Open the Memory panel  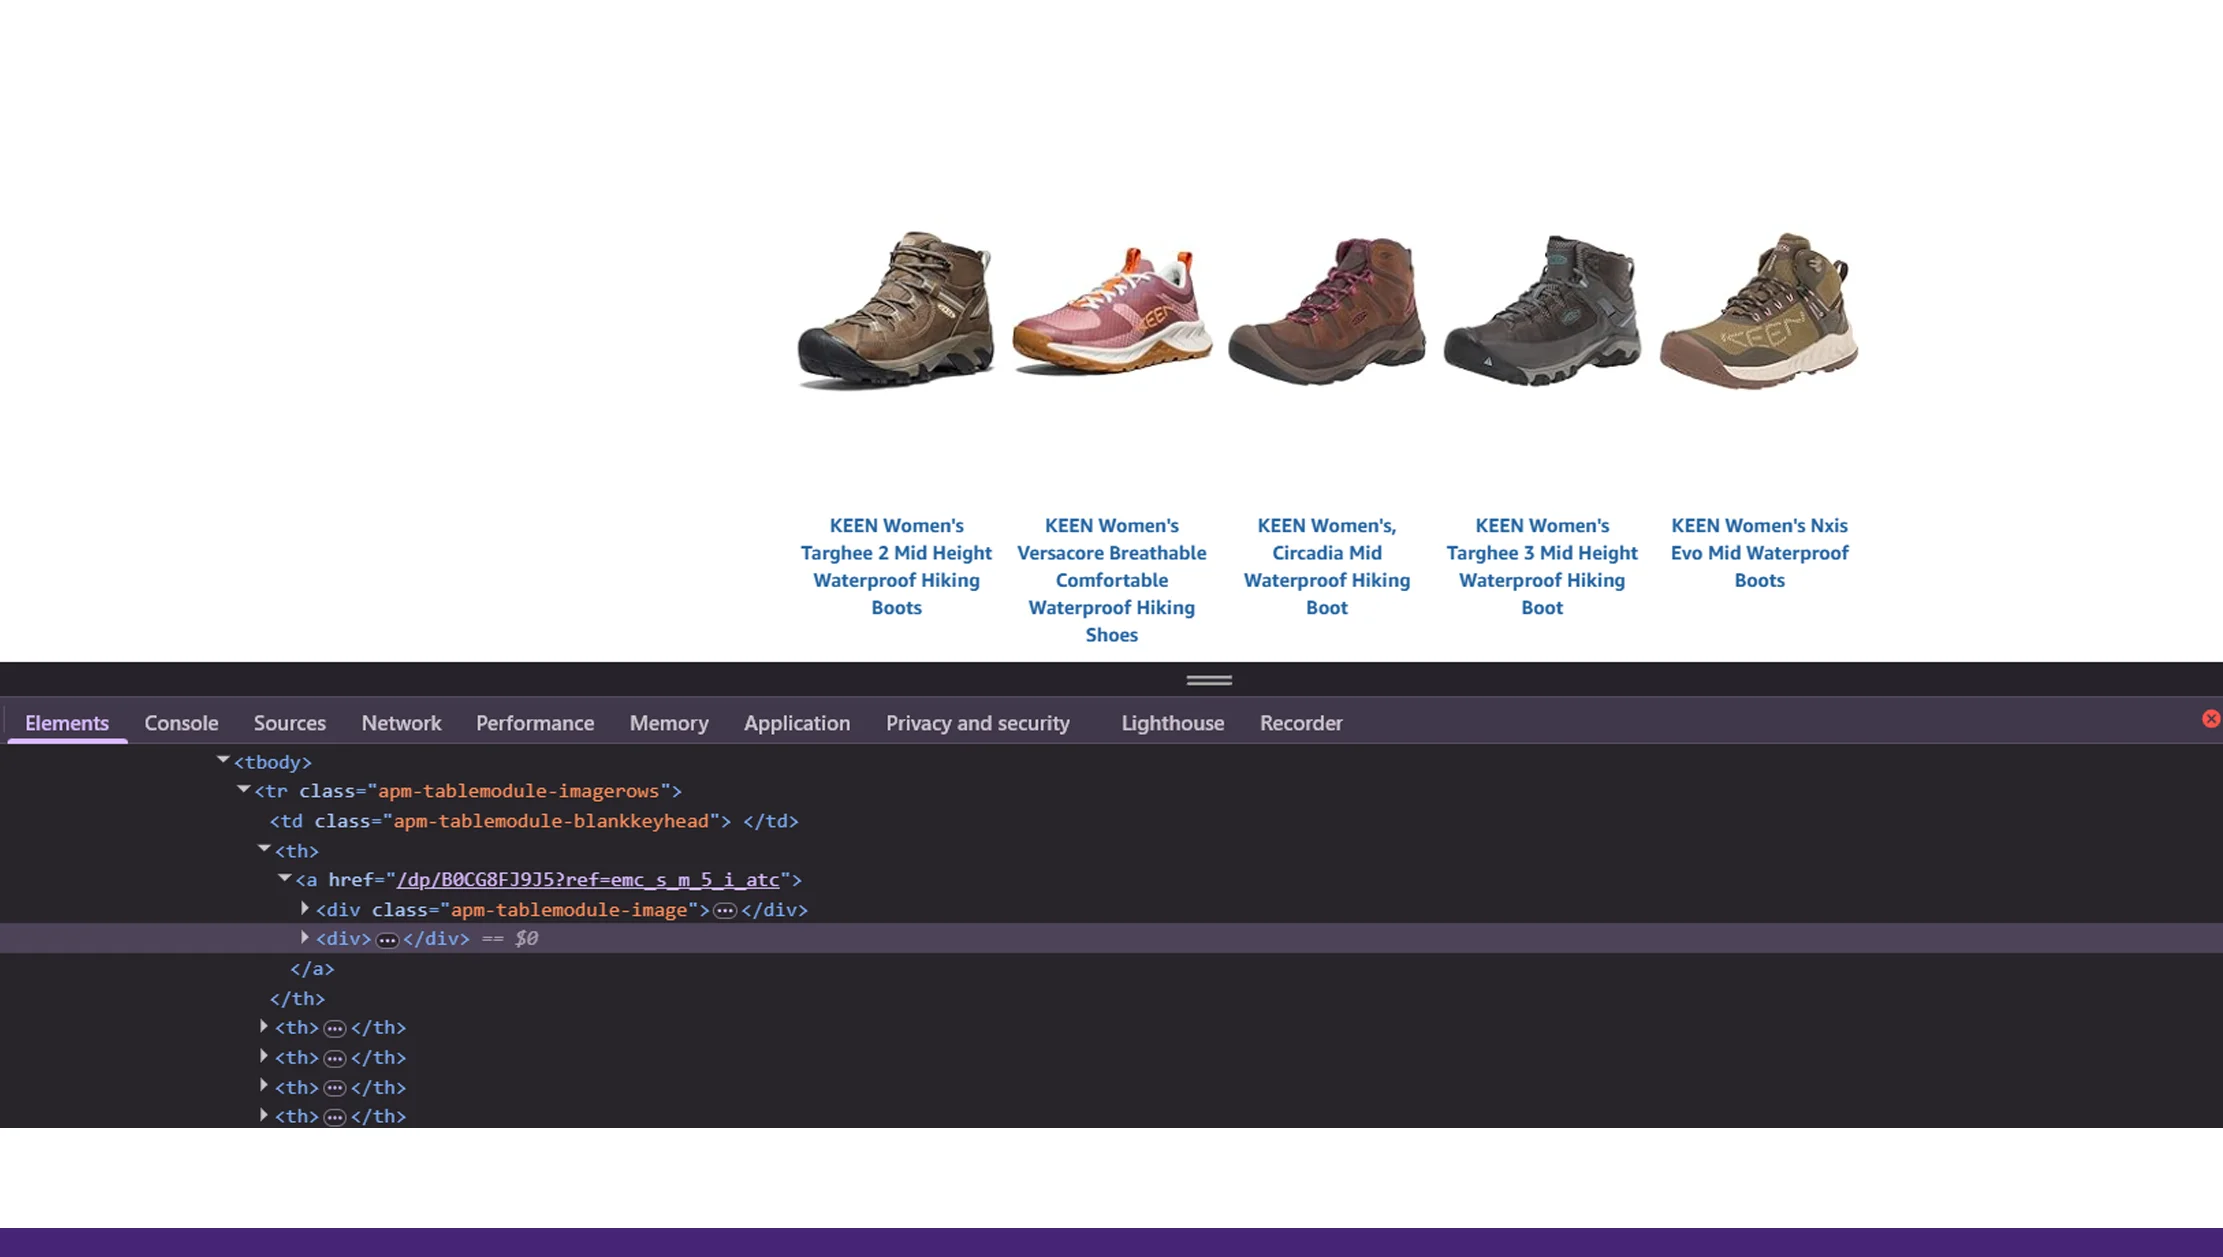tap(668, 723)
